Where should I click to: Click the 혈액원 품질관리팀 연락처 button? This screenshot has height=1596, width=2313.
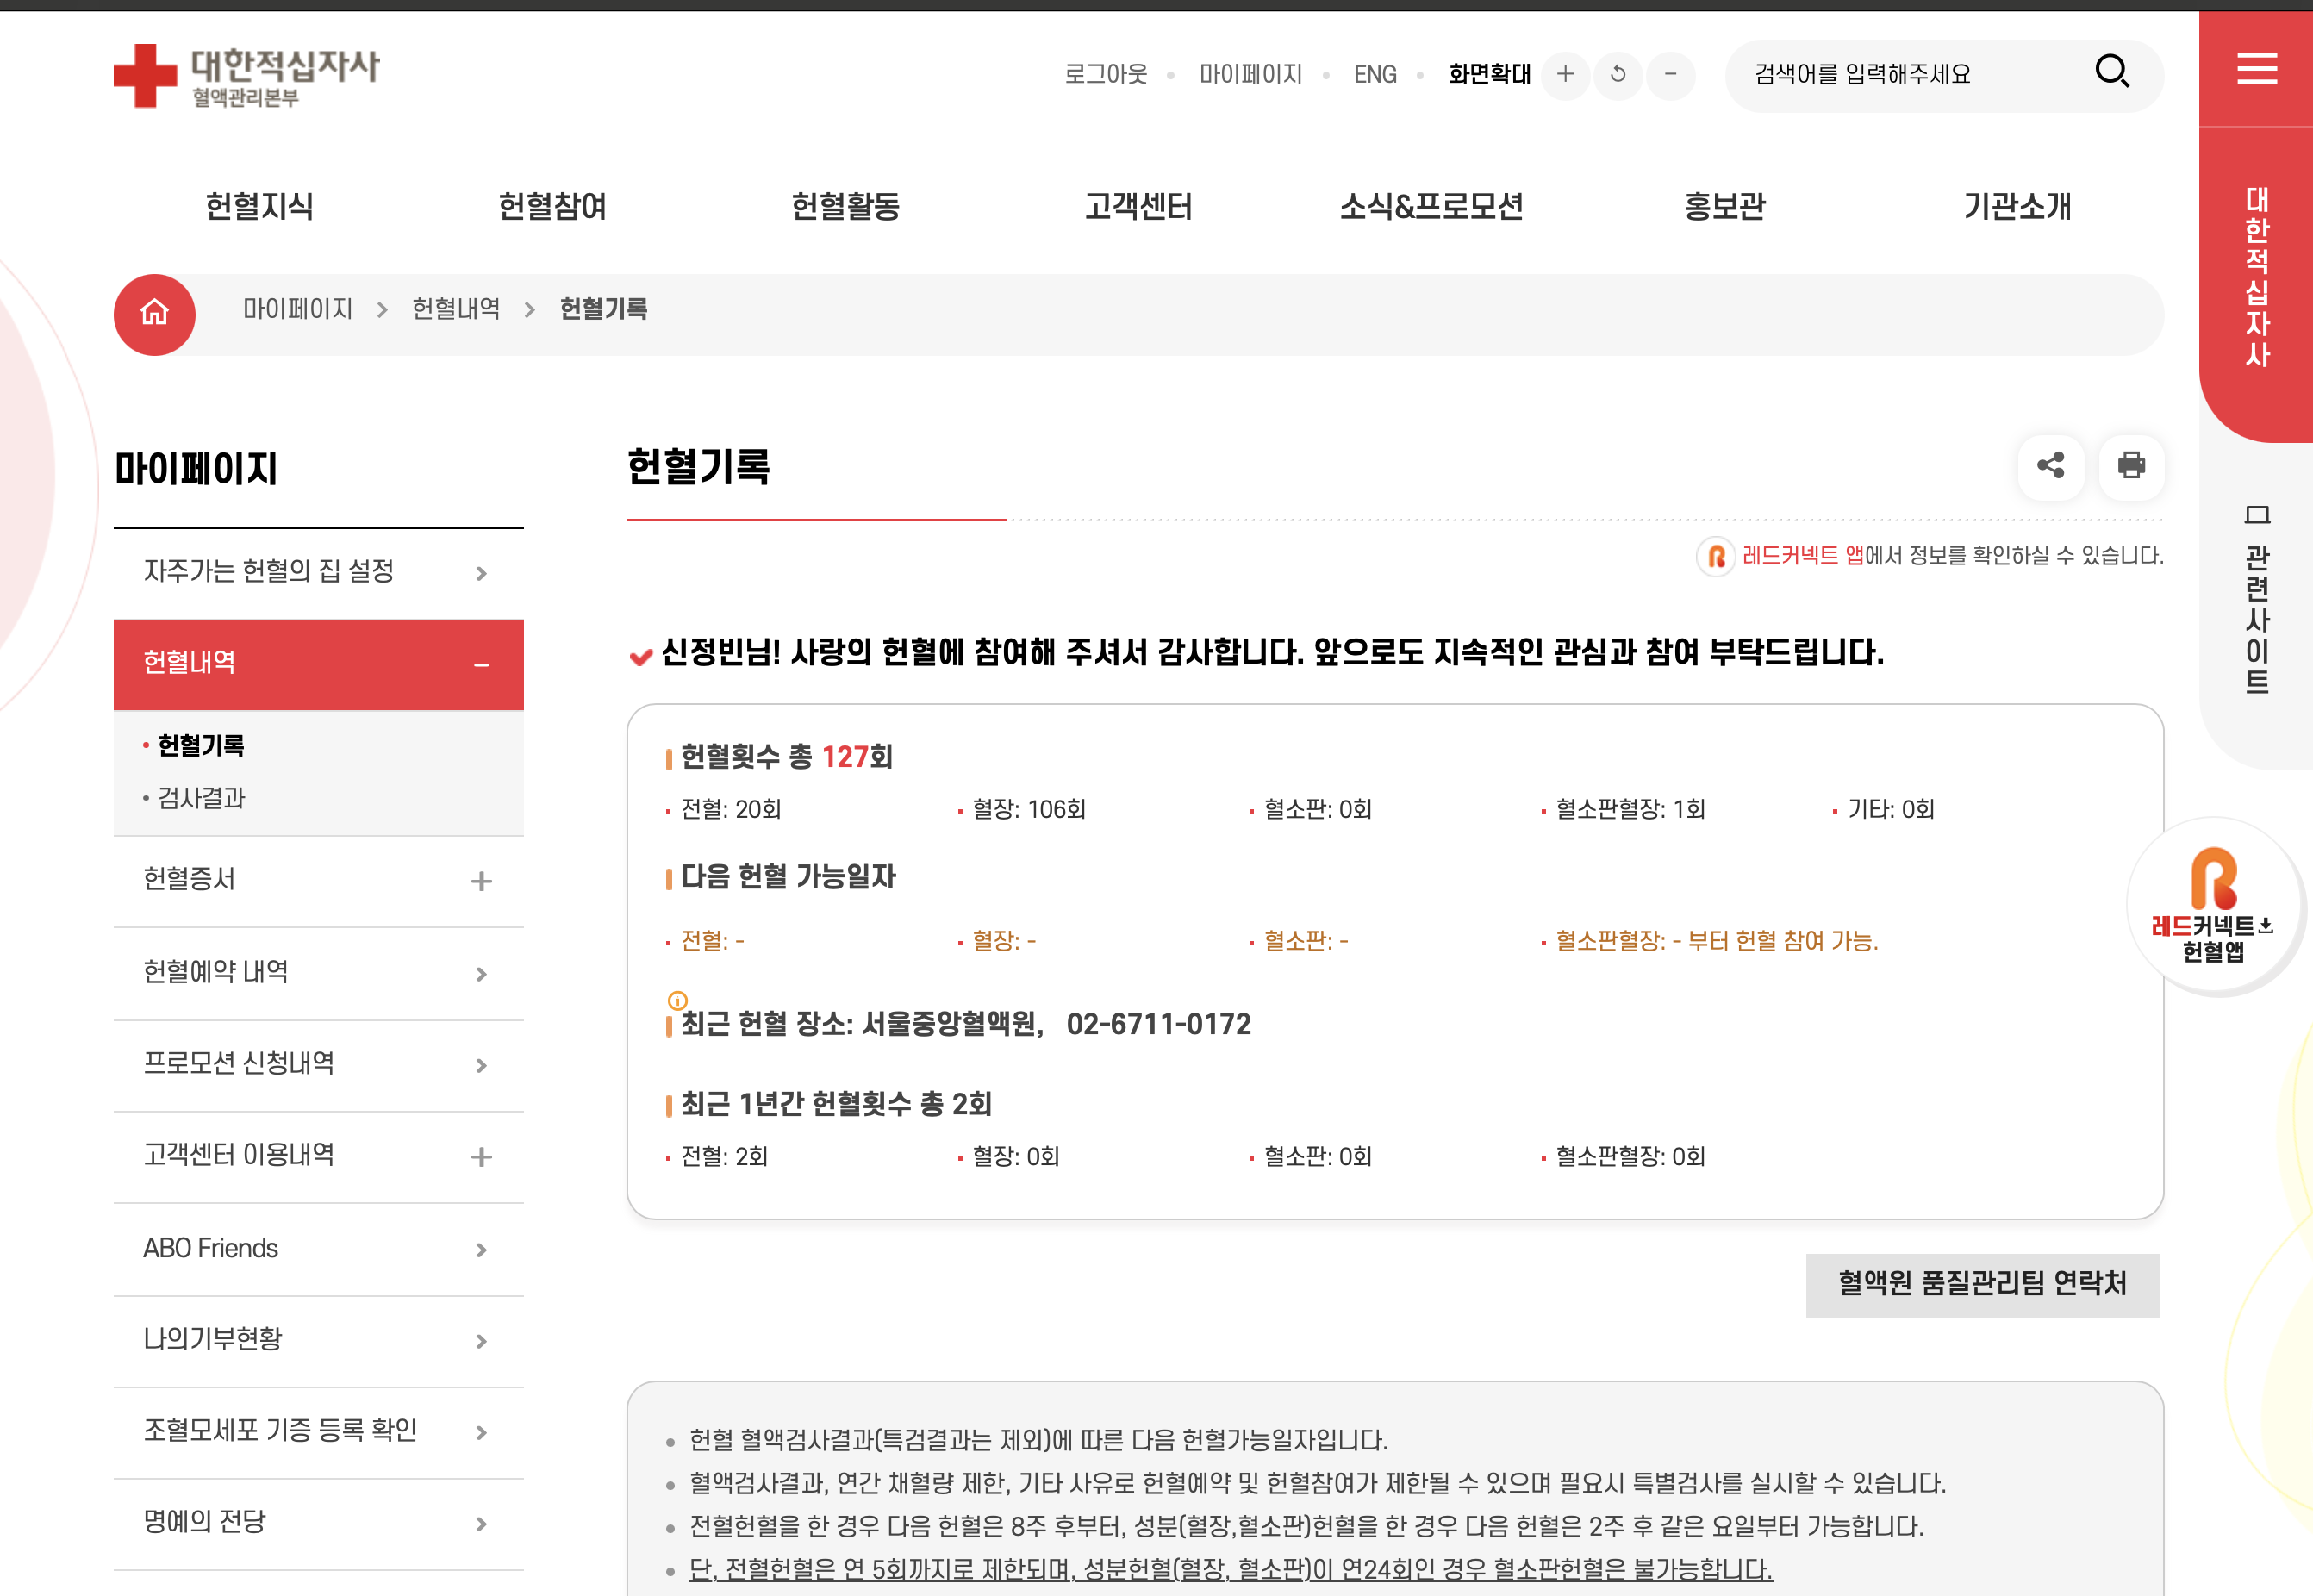pyautogui.click(x=1982, y=1284)
